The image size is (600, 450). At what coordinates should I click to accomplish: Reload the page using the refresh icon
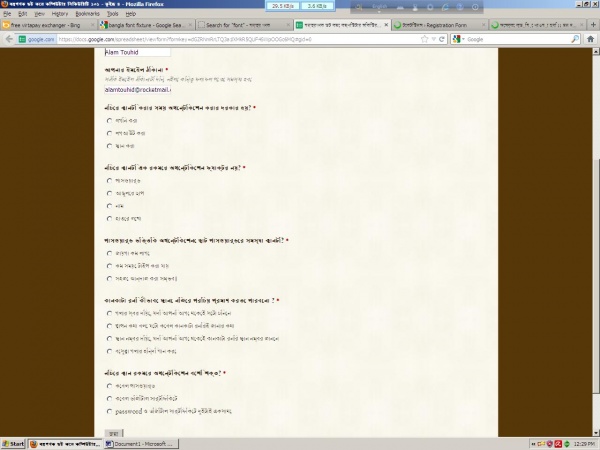(x=442, y=39)
